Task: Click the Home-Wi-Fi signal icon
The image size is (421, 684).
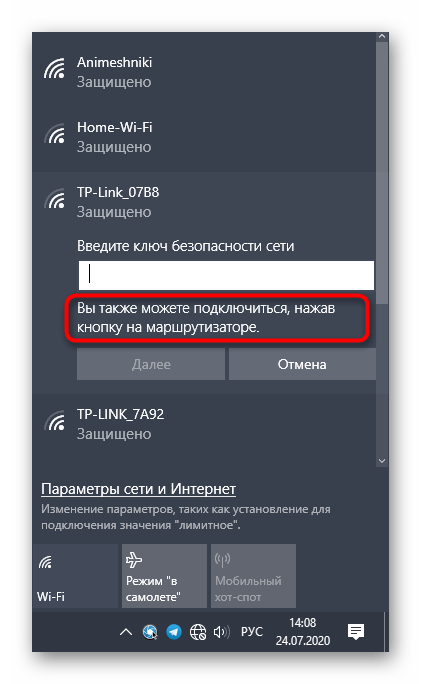Action: [54, 133]
